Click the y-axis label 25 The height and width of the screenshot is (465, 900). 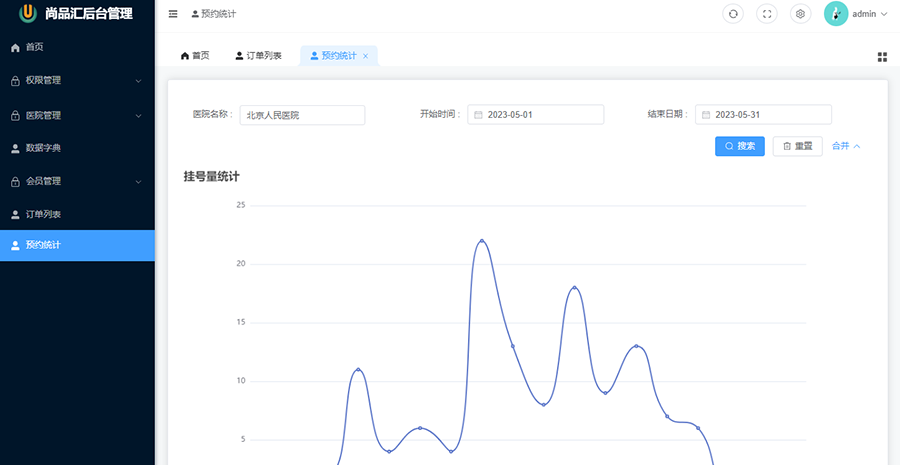[240, 205]
